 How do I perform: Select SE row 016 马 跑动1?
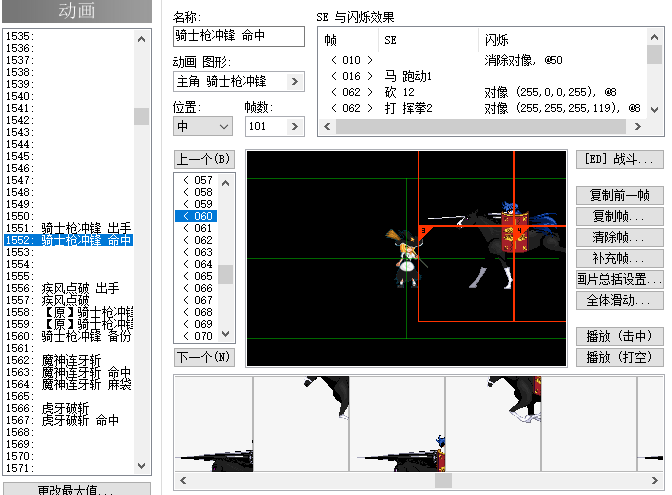pyautogui.click(x=482, y=76)
